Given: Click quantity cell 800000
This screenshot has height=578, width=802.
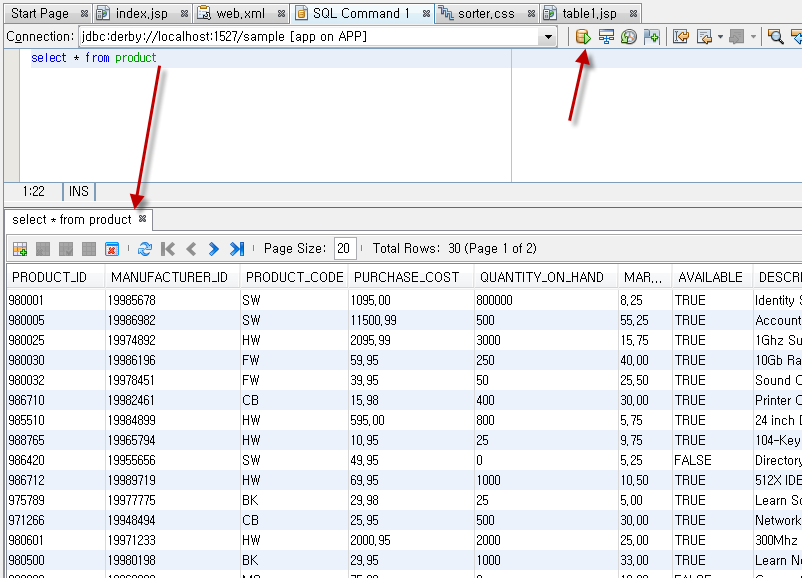Looking at the screenshot, I should (546, 300).
